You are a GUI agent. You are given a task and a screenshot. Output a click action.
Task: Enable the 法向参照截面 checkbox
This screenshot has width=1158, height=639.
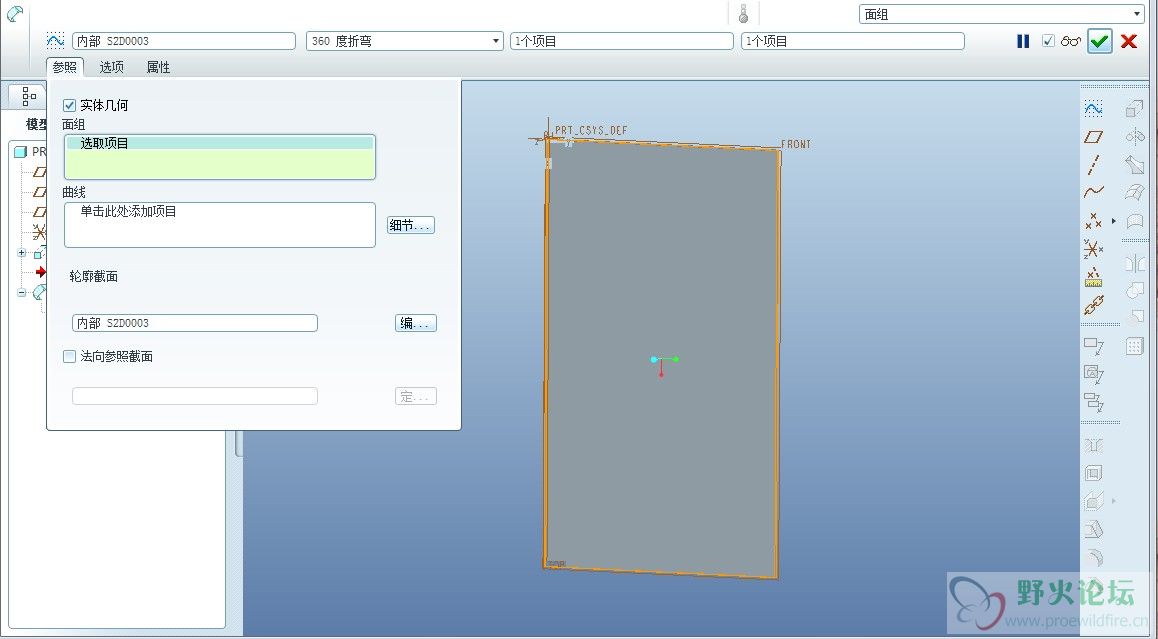(x=69, y=357)
